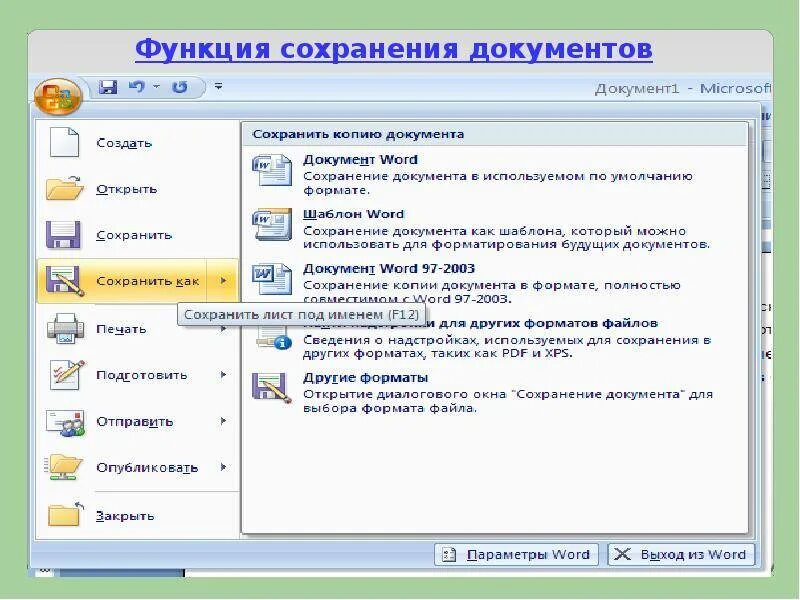Expand the Опубликовать submenu arrow
800x600 pixels.
pos(223,467)
